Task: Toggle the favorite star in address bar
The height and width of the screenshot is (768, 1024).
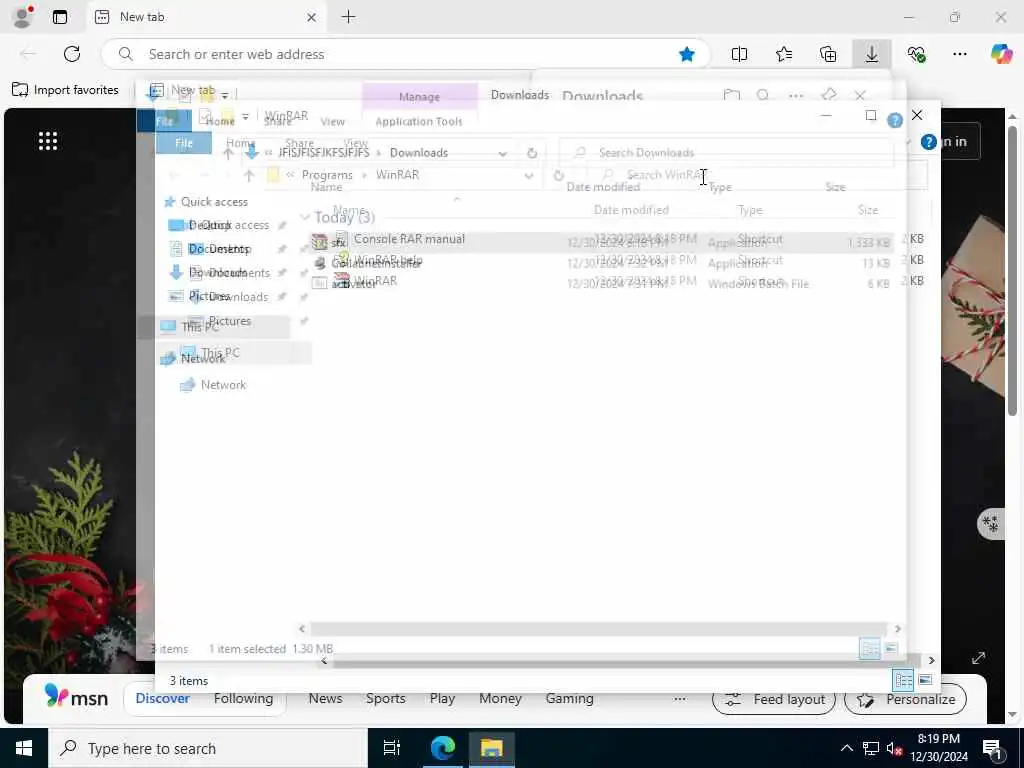Action: 686,54
